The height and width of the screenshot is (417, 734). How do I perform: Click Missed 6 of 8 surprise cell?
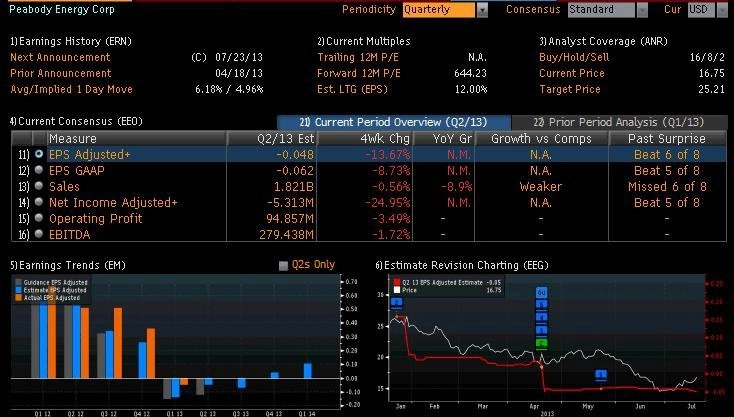click(x=667, y=186)
